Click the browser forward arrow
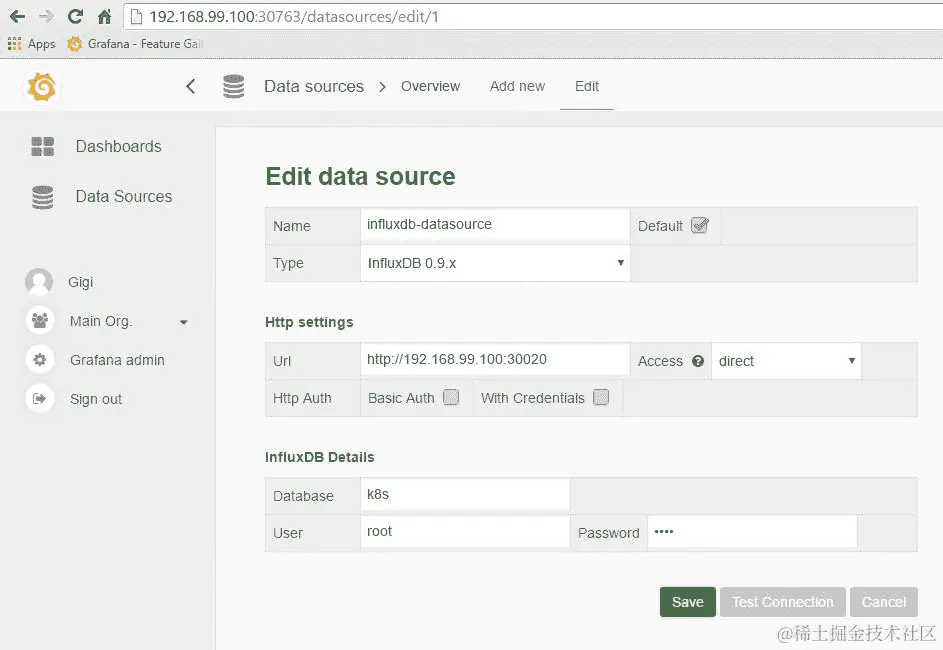The height and width of the screenshot is (650, 943). (46, 16)
